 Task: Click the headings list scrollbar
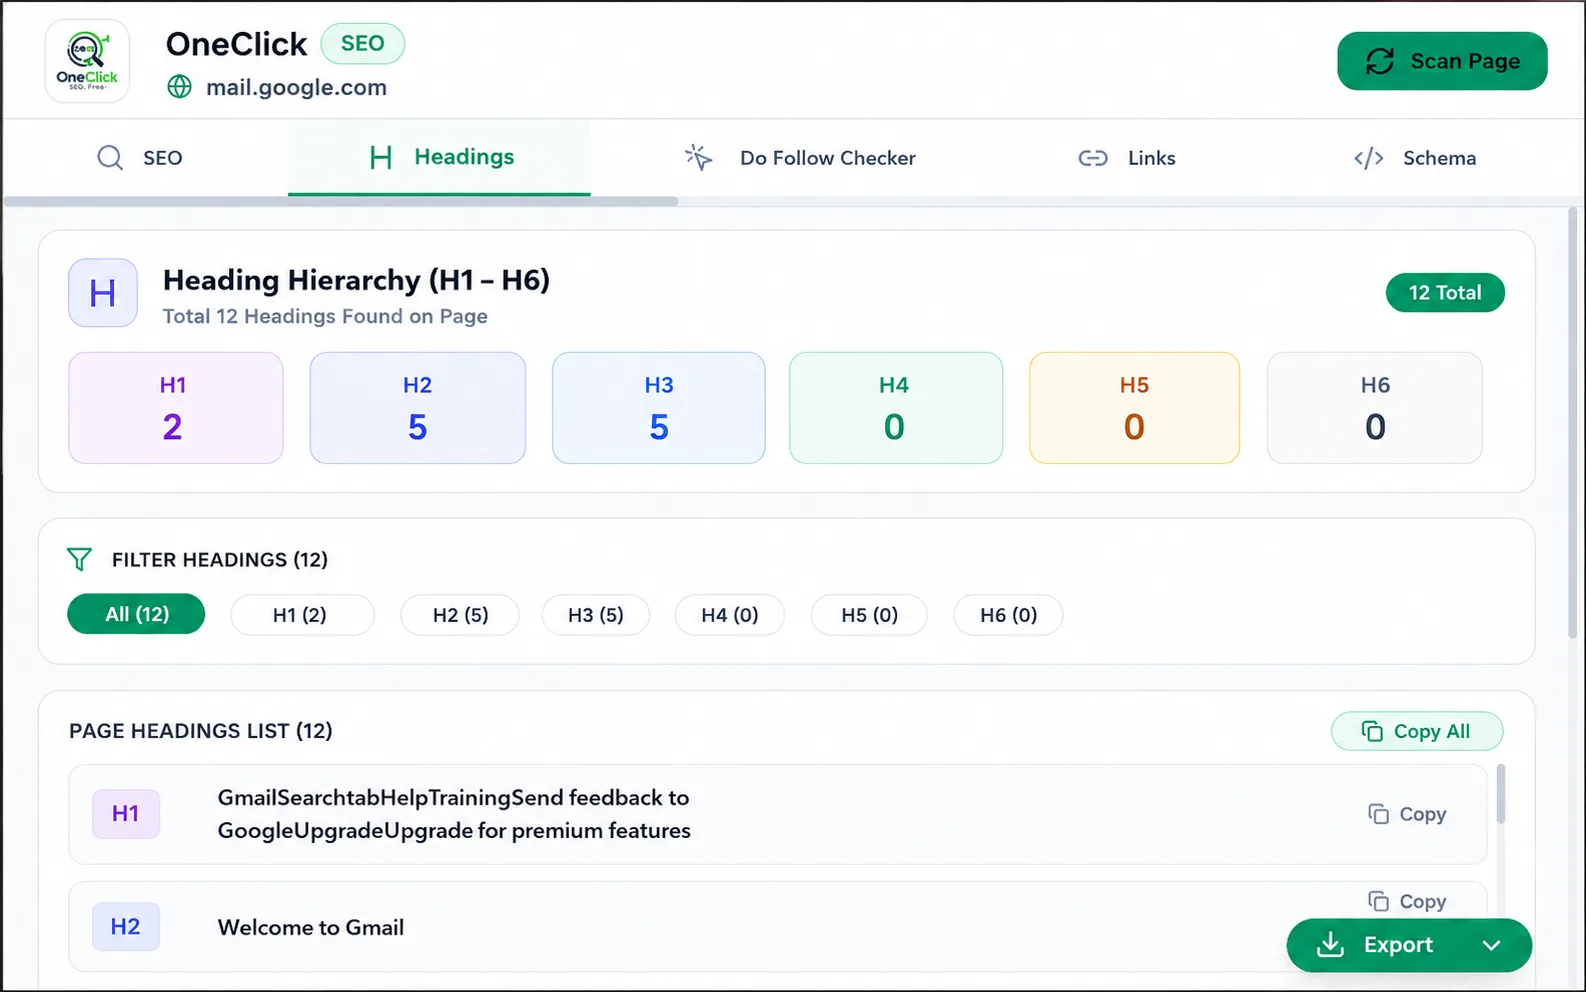pyautogui.click(x=1500, y=794)
